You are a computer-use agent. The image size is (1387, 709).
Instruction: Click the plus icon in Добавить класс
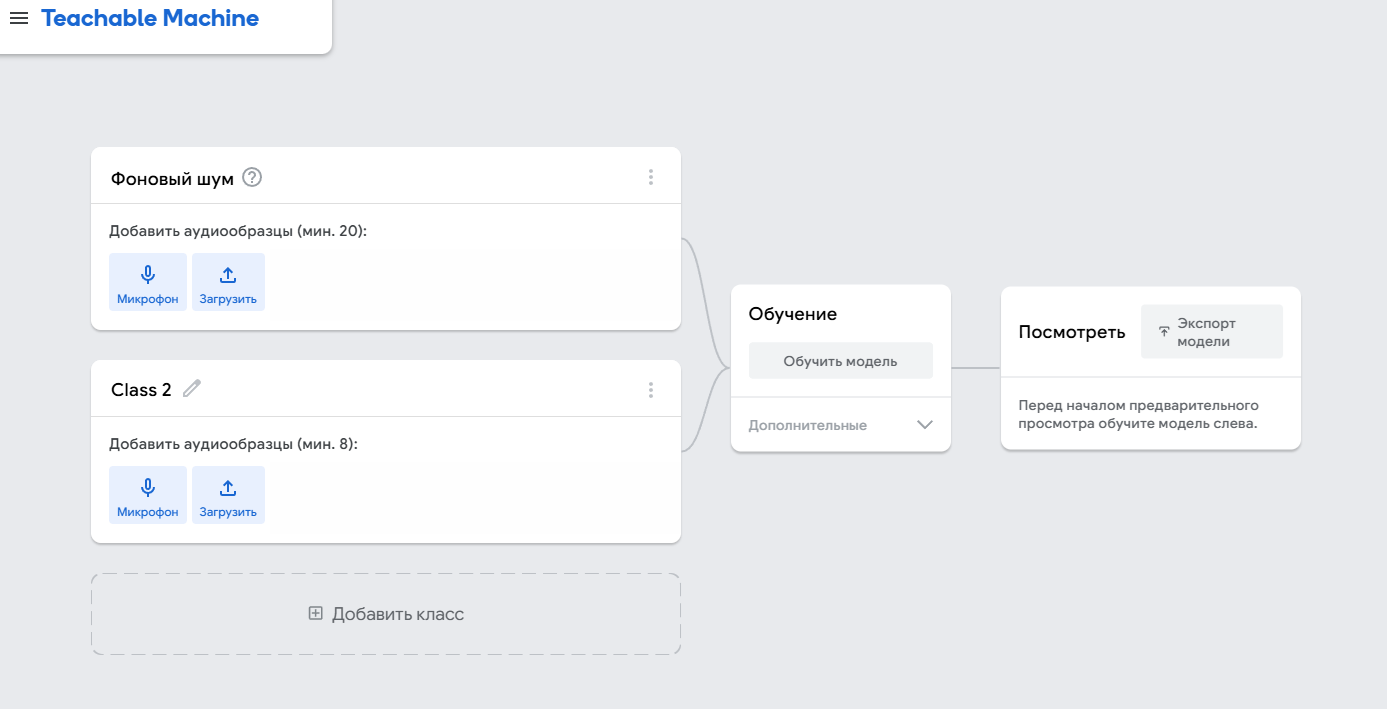(316, 614)
